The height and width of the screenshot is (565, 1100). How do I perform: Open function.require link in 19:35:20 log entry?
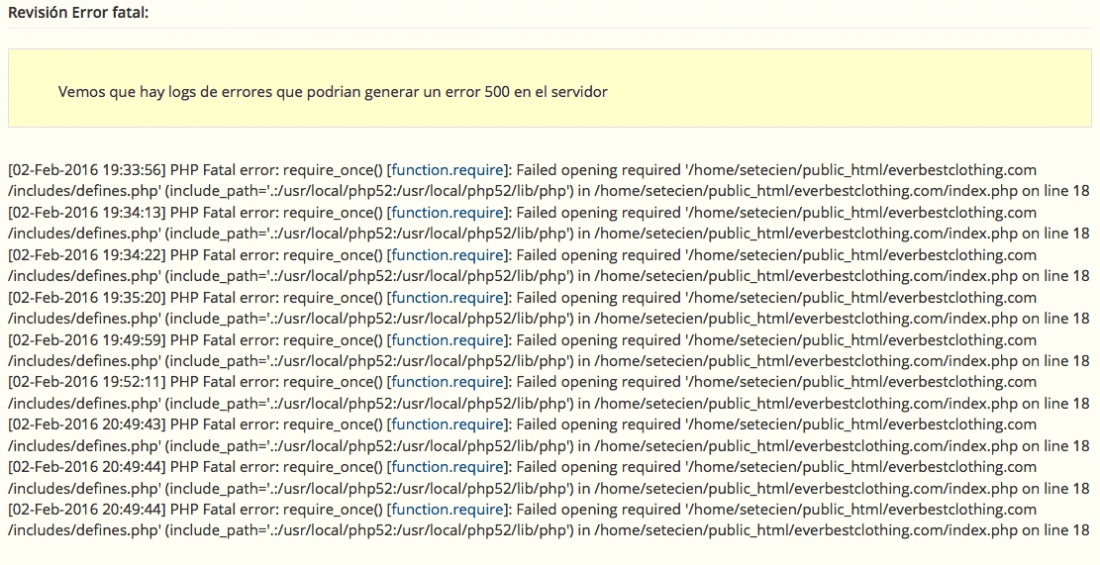(x=448, y=298)
